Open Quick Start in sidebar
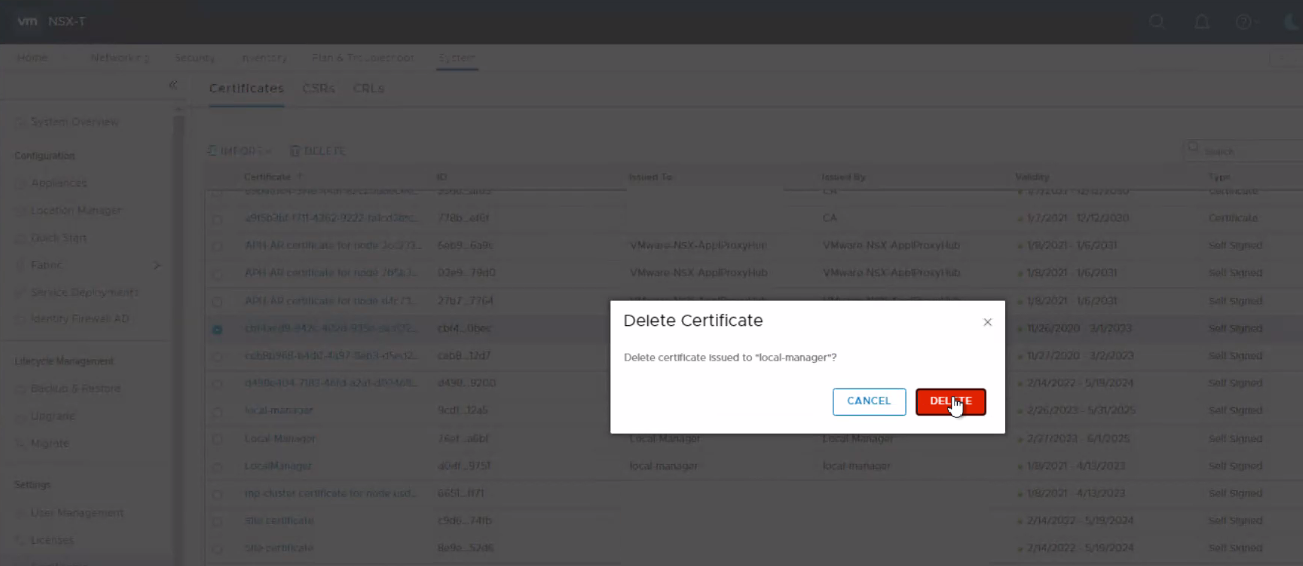 59,238
